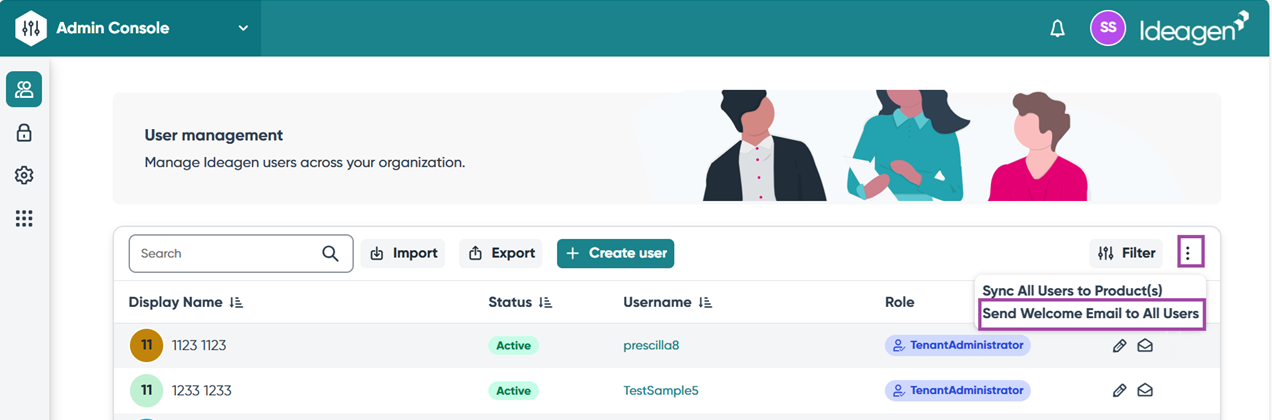
Task: Click the magnifier search icon
Action: coord(330,254)
